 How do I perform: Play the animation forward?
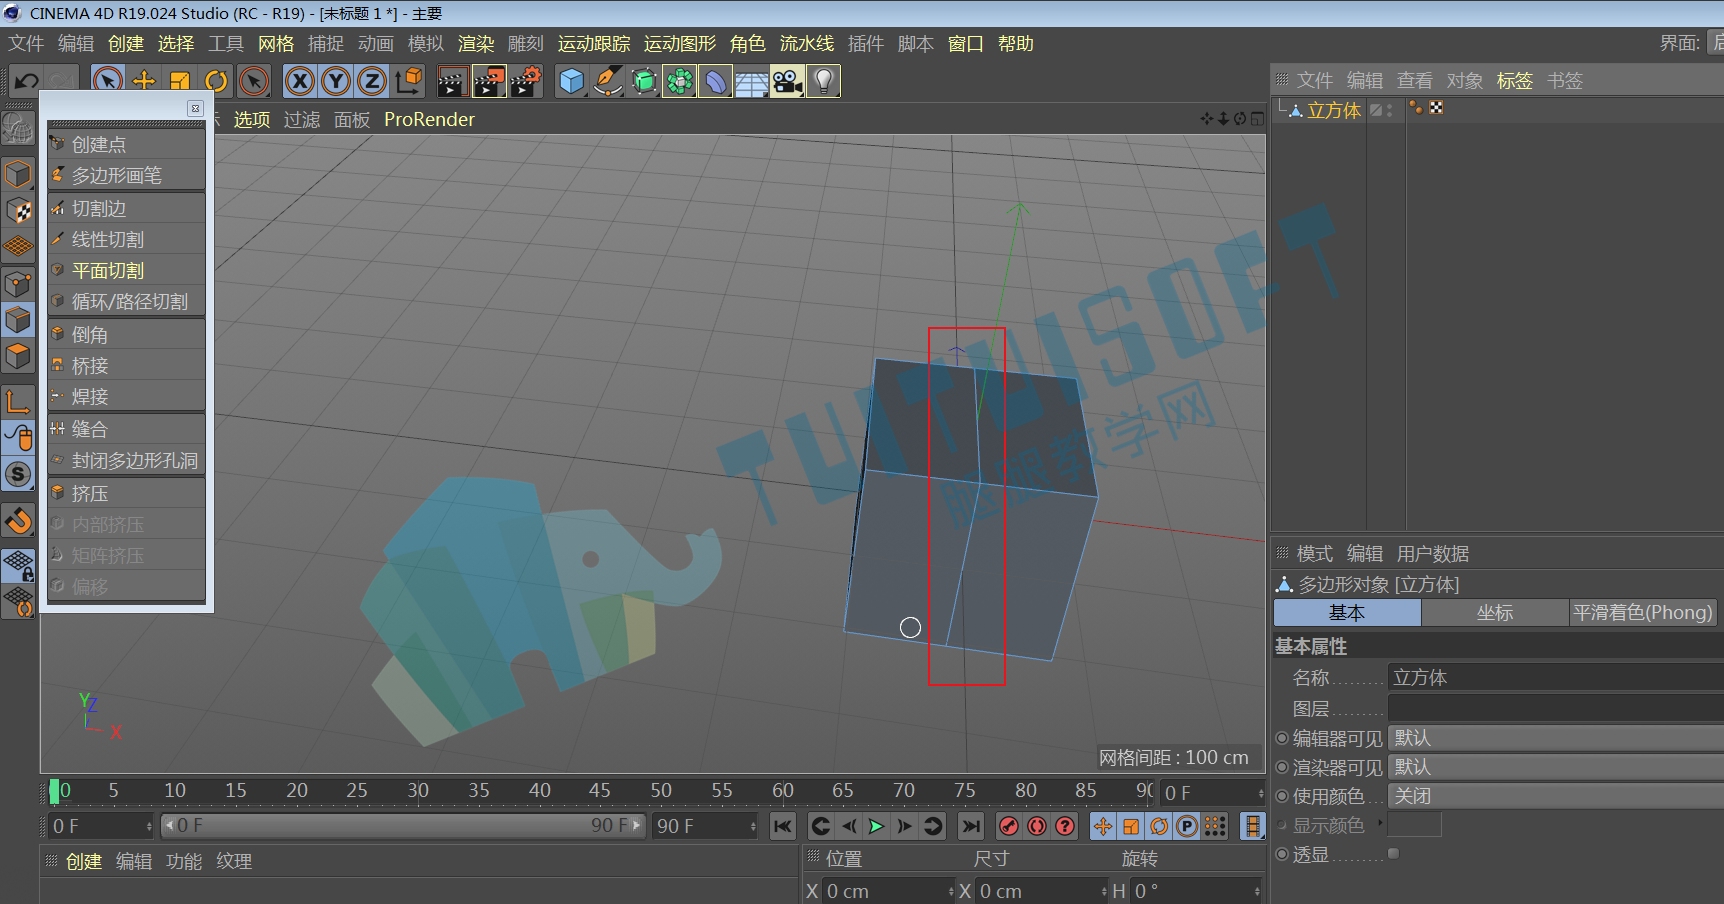point(876,826)
